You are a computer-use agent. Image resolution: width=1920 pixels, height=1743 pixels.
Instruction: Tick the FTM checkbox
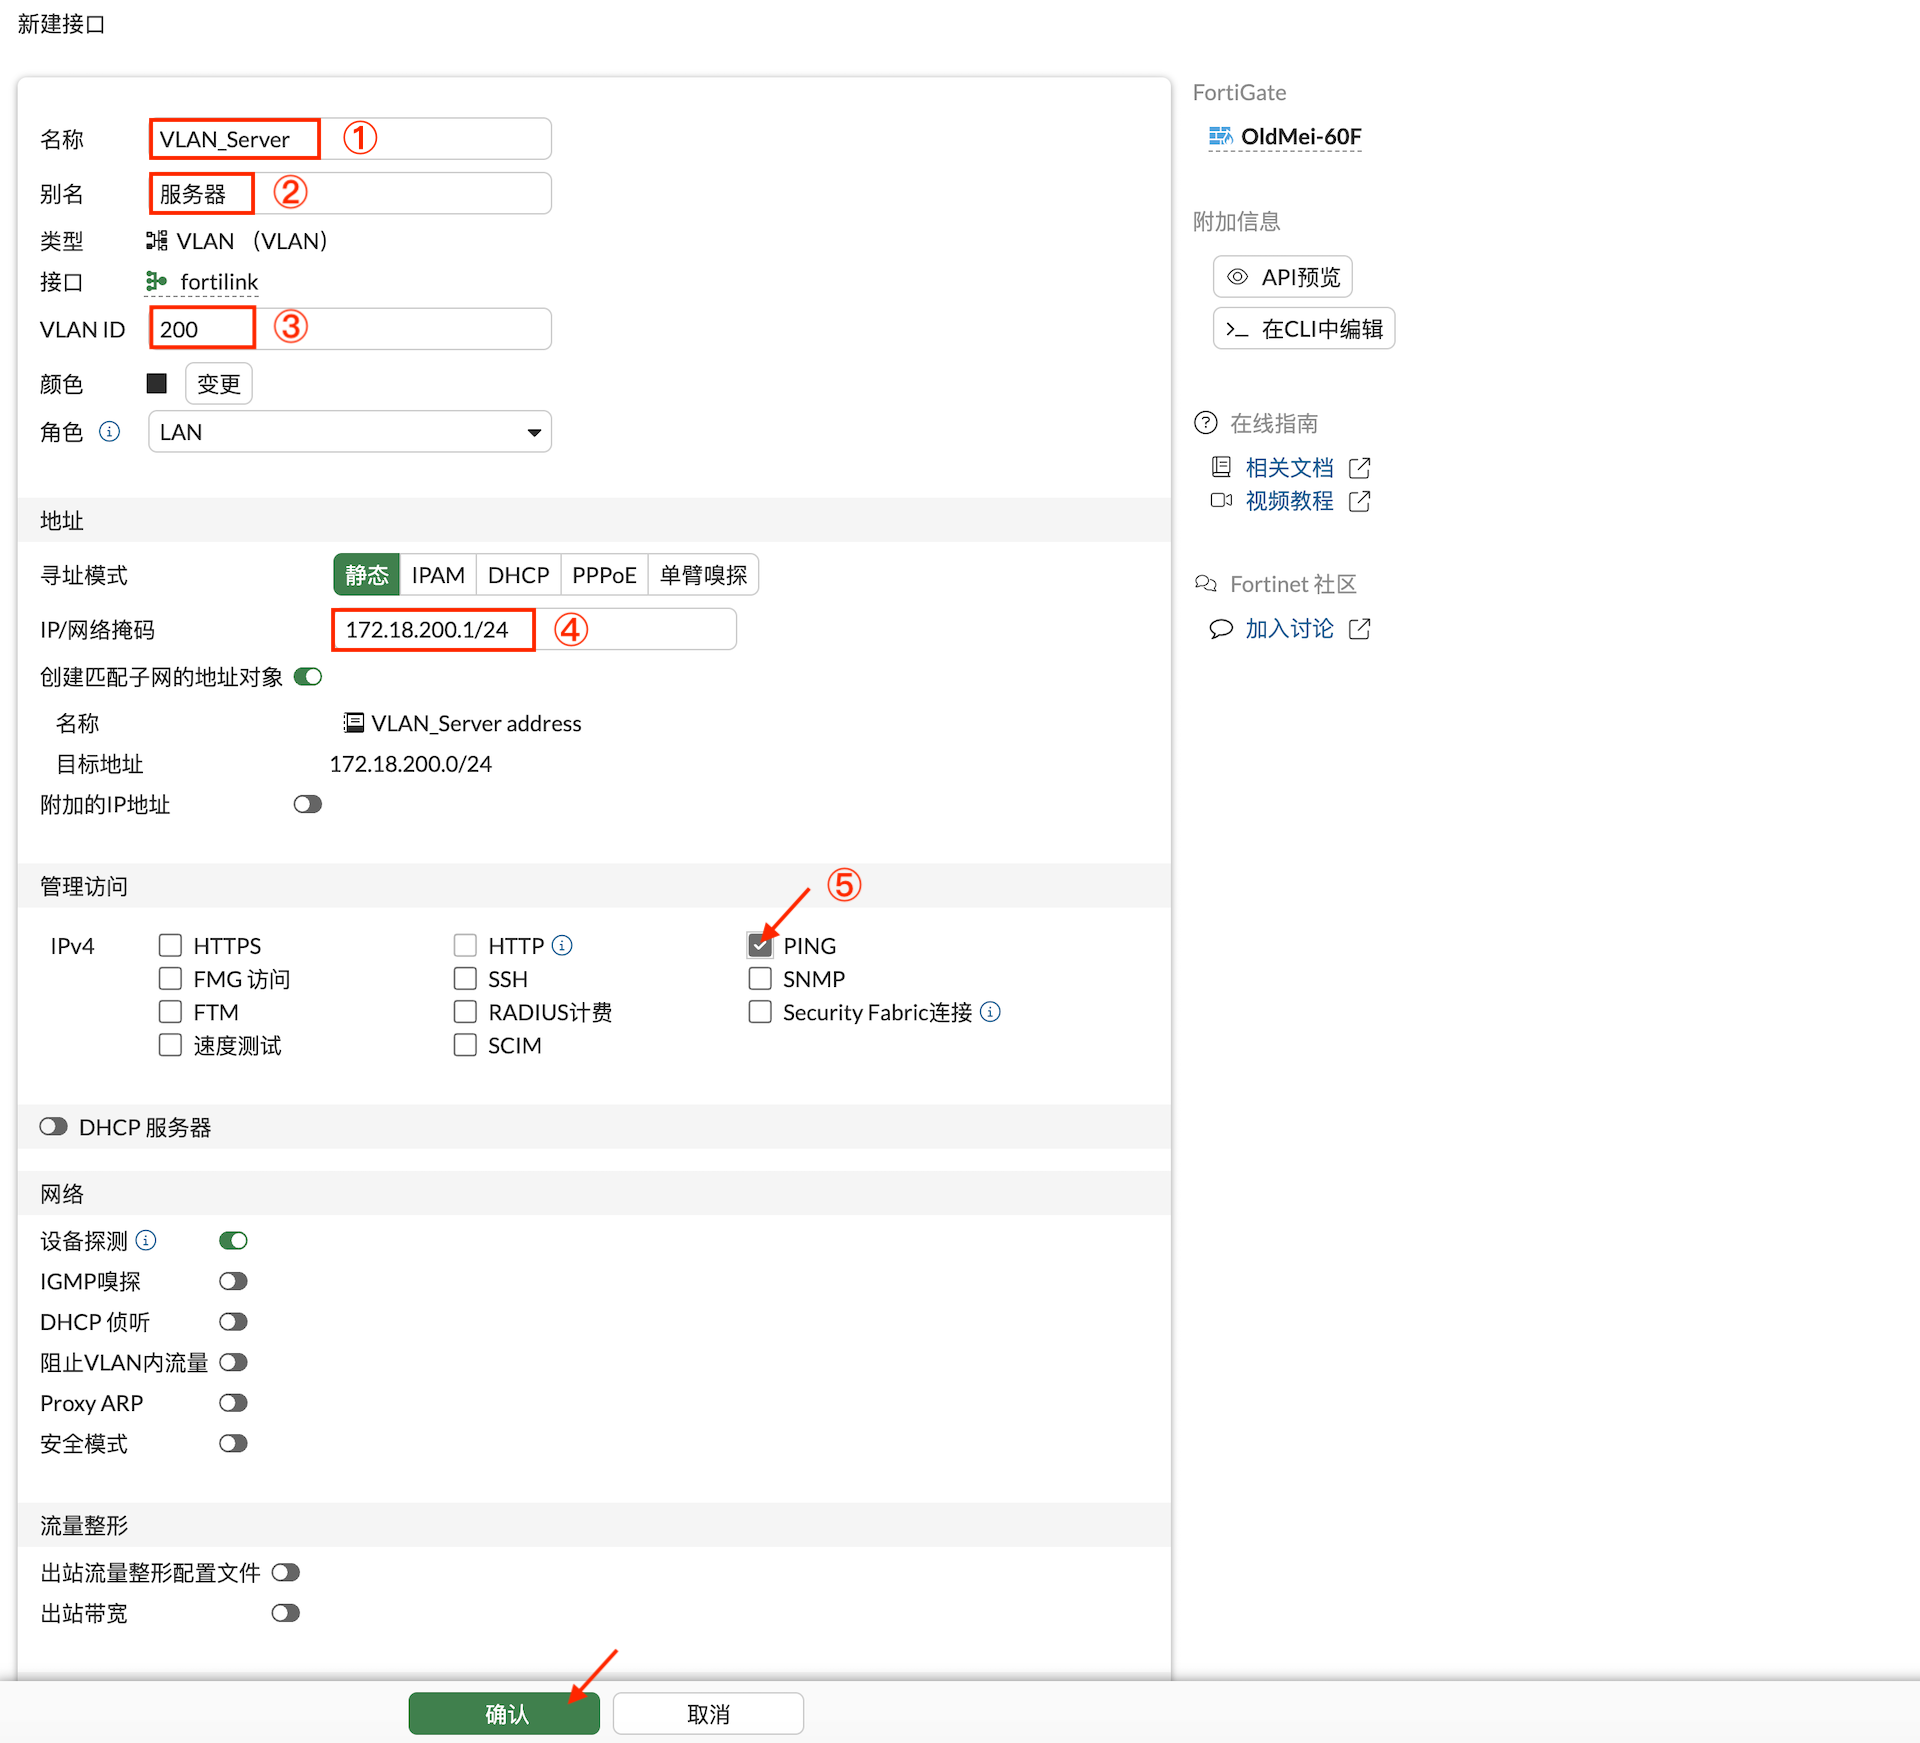click(170, 1011)
